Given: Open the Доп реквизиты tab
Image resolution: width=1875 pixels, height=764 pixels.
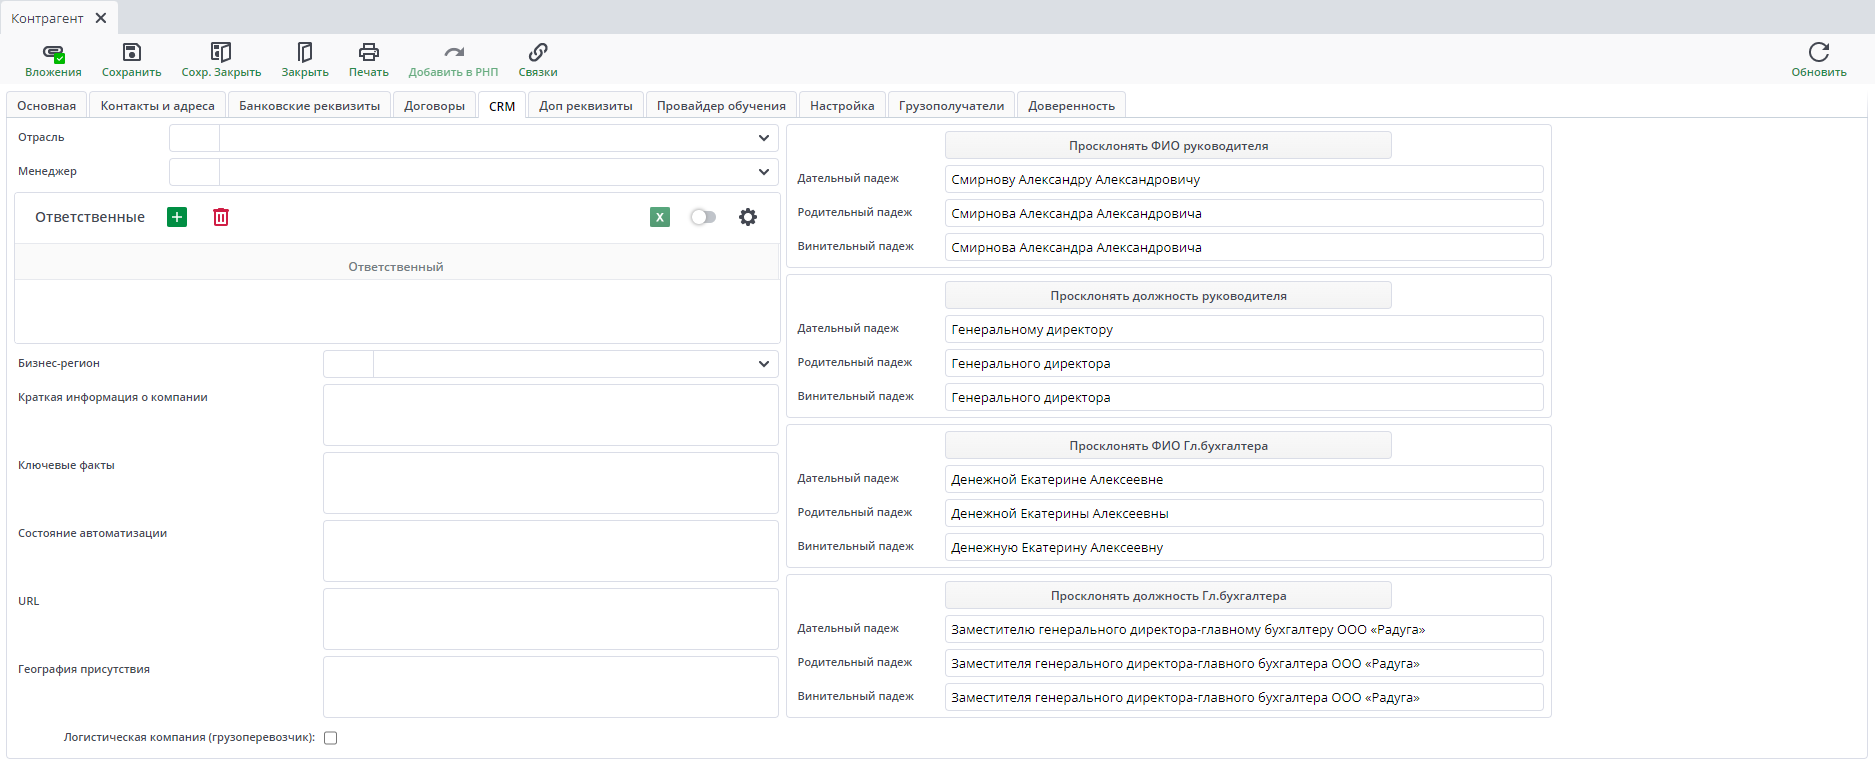Looking at the screenshot, I should pyautogui.click(x=586, y=106).
